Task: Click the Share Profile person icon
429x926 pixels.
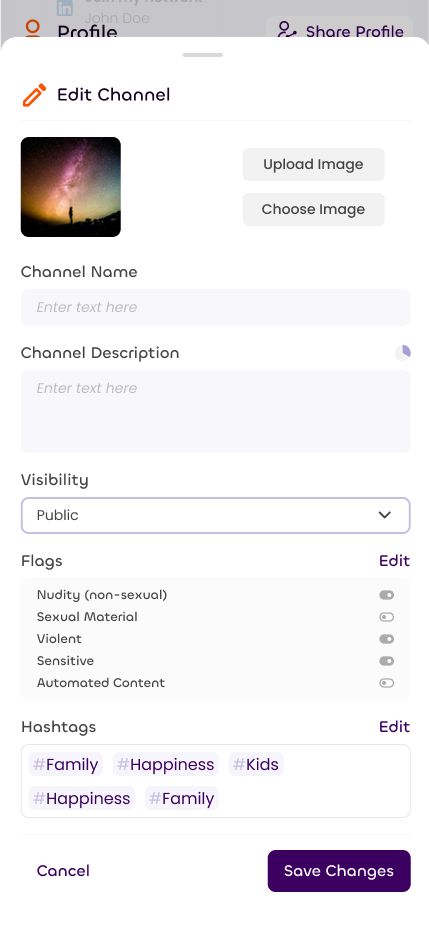Action: (288, 30)
